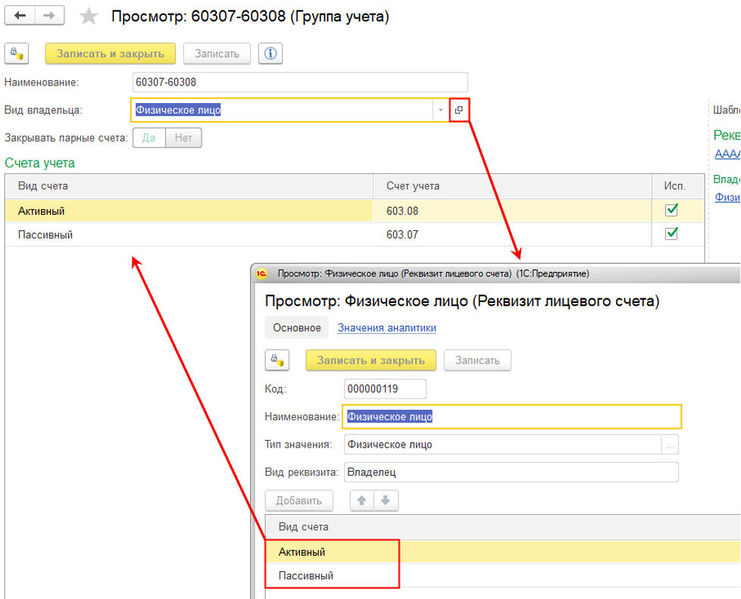Switch to the Основное tab
741x599 pixels.
(297, 328)
